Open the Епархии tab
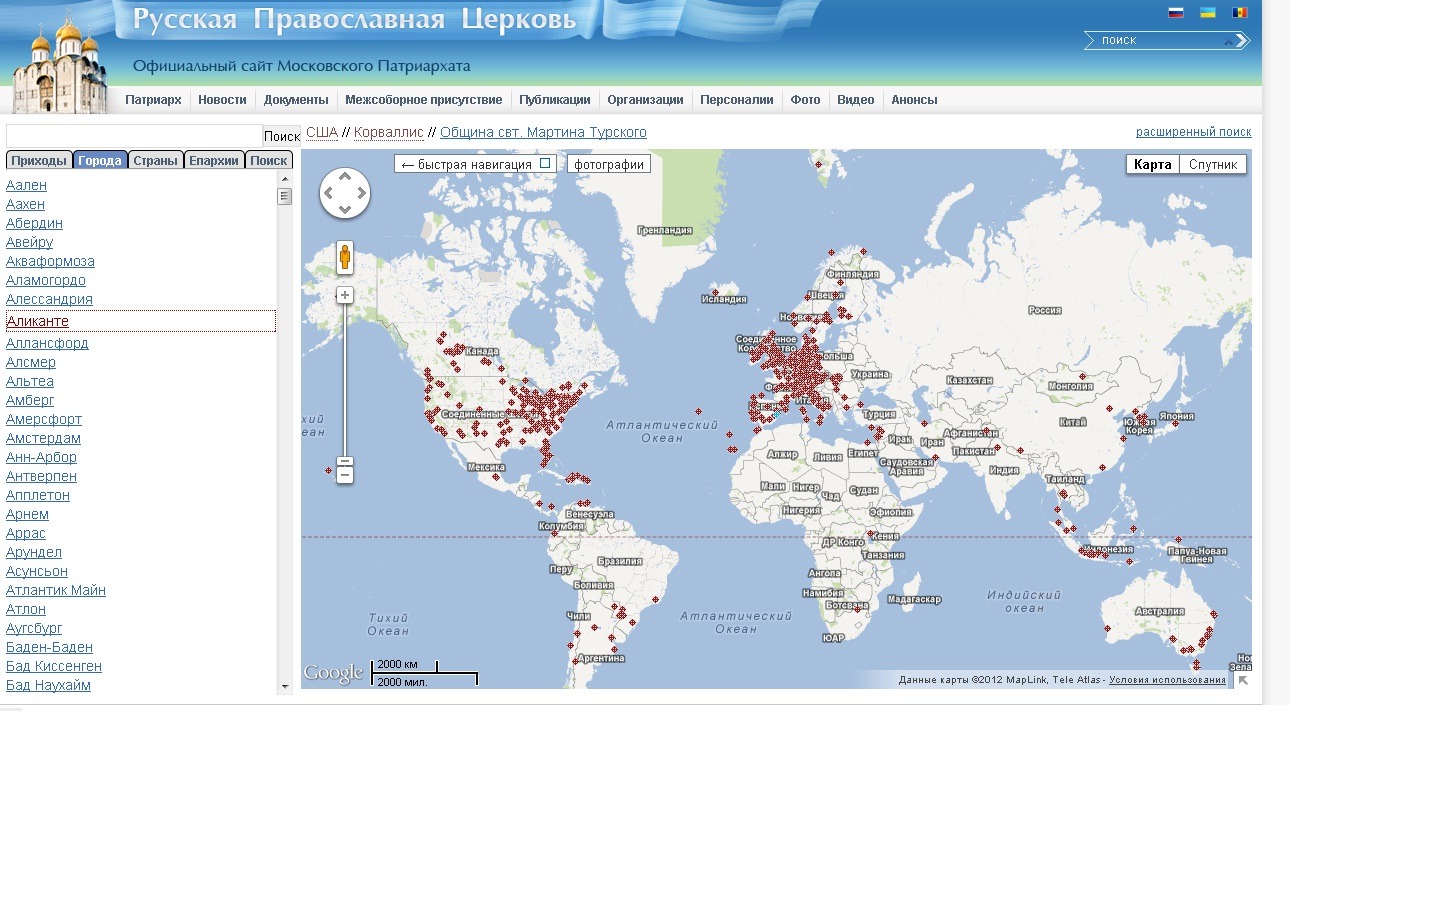The image size is (1440, 900). pos(214,160)
